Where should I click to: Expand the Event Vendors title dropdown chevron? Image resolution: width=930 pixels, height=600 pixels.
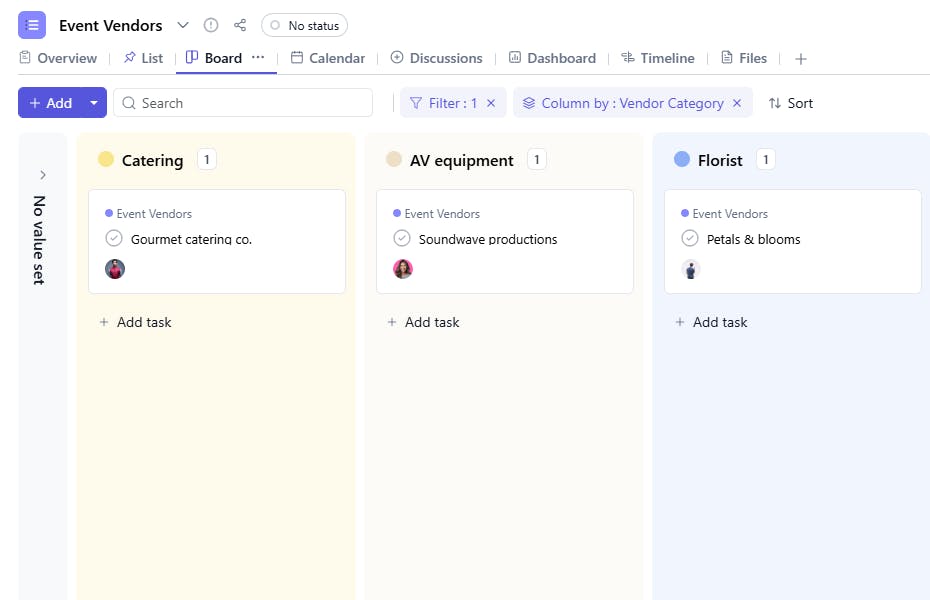(182, 25)
